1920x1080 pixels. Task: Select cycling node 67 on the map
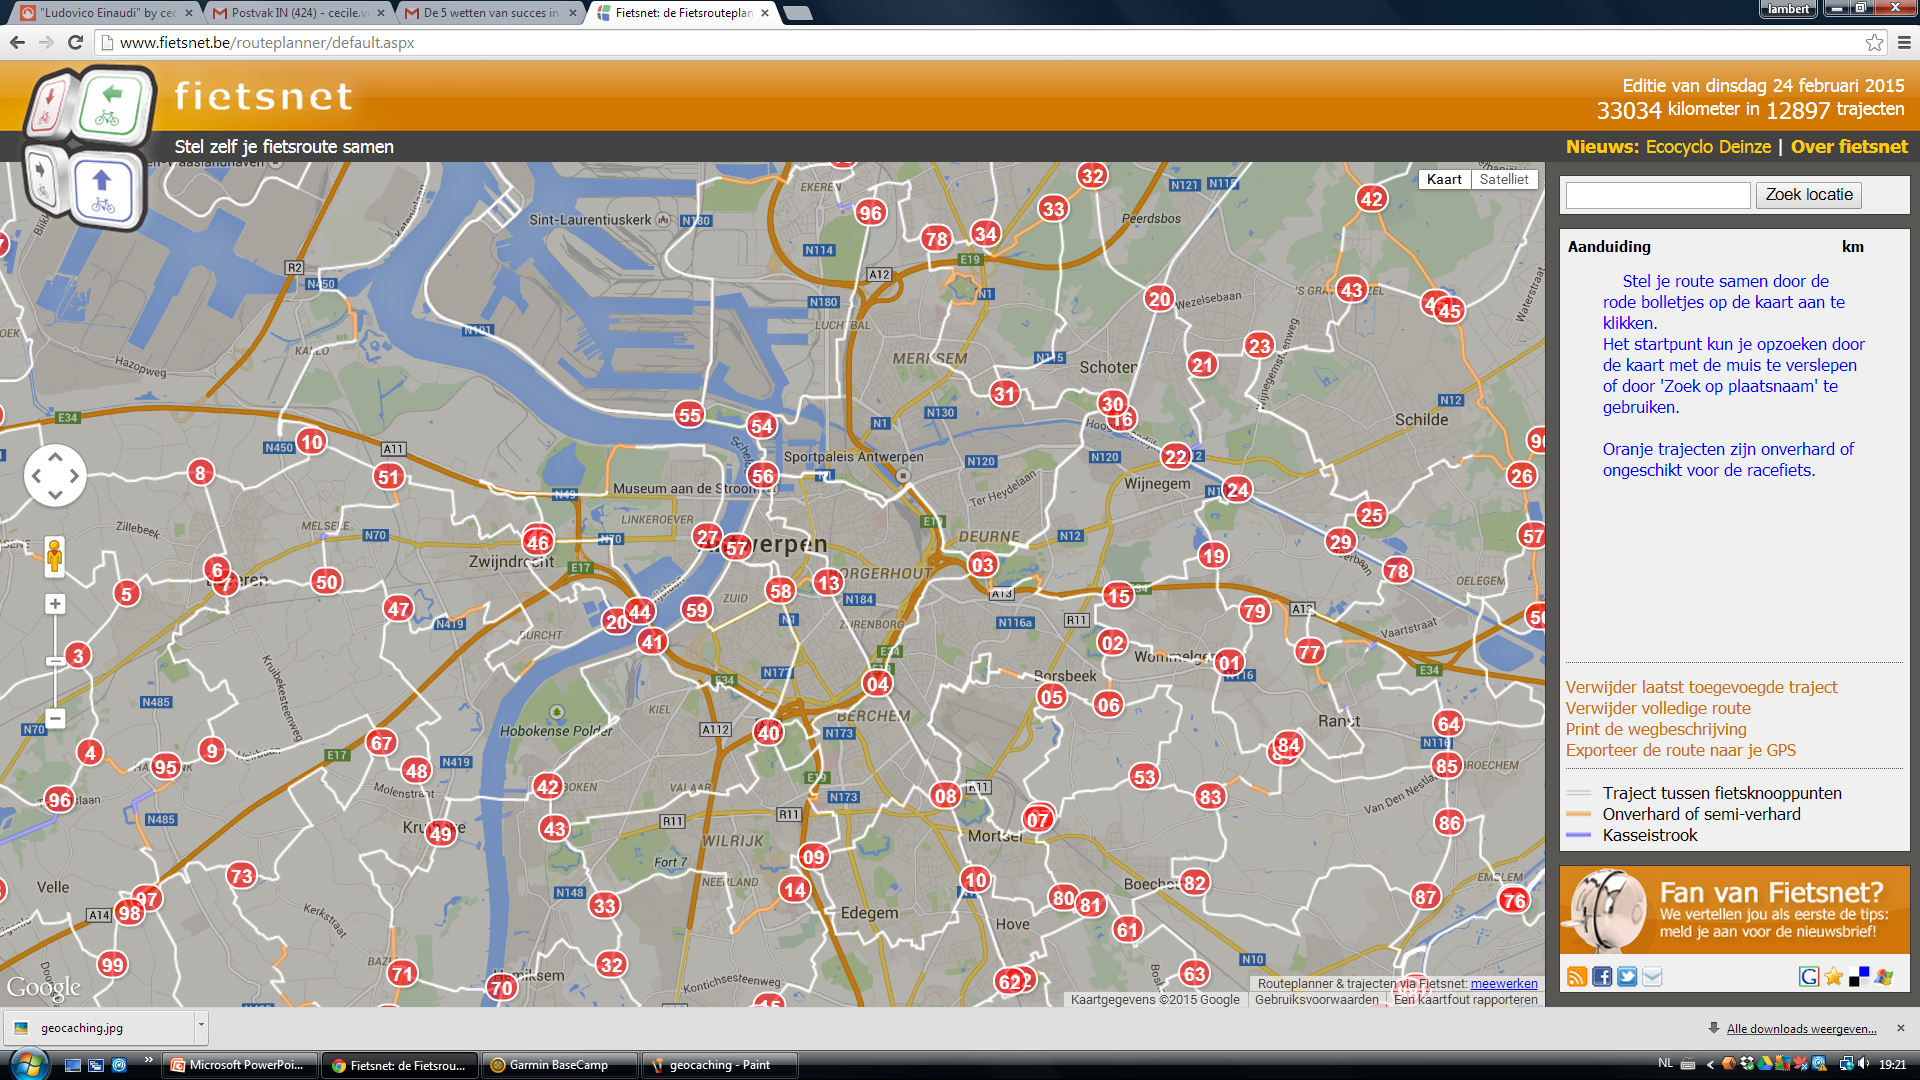point(381,742)
